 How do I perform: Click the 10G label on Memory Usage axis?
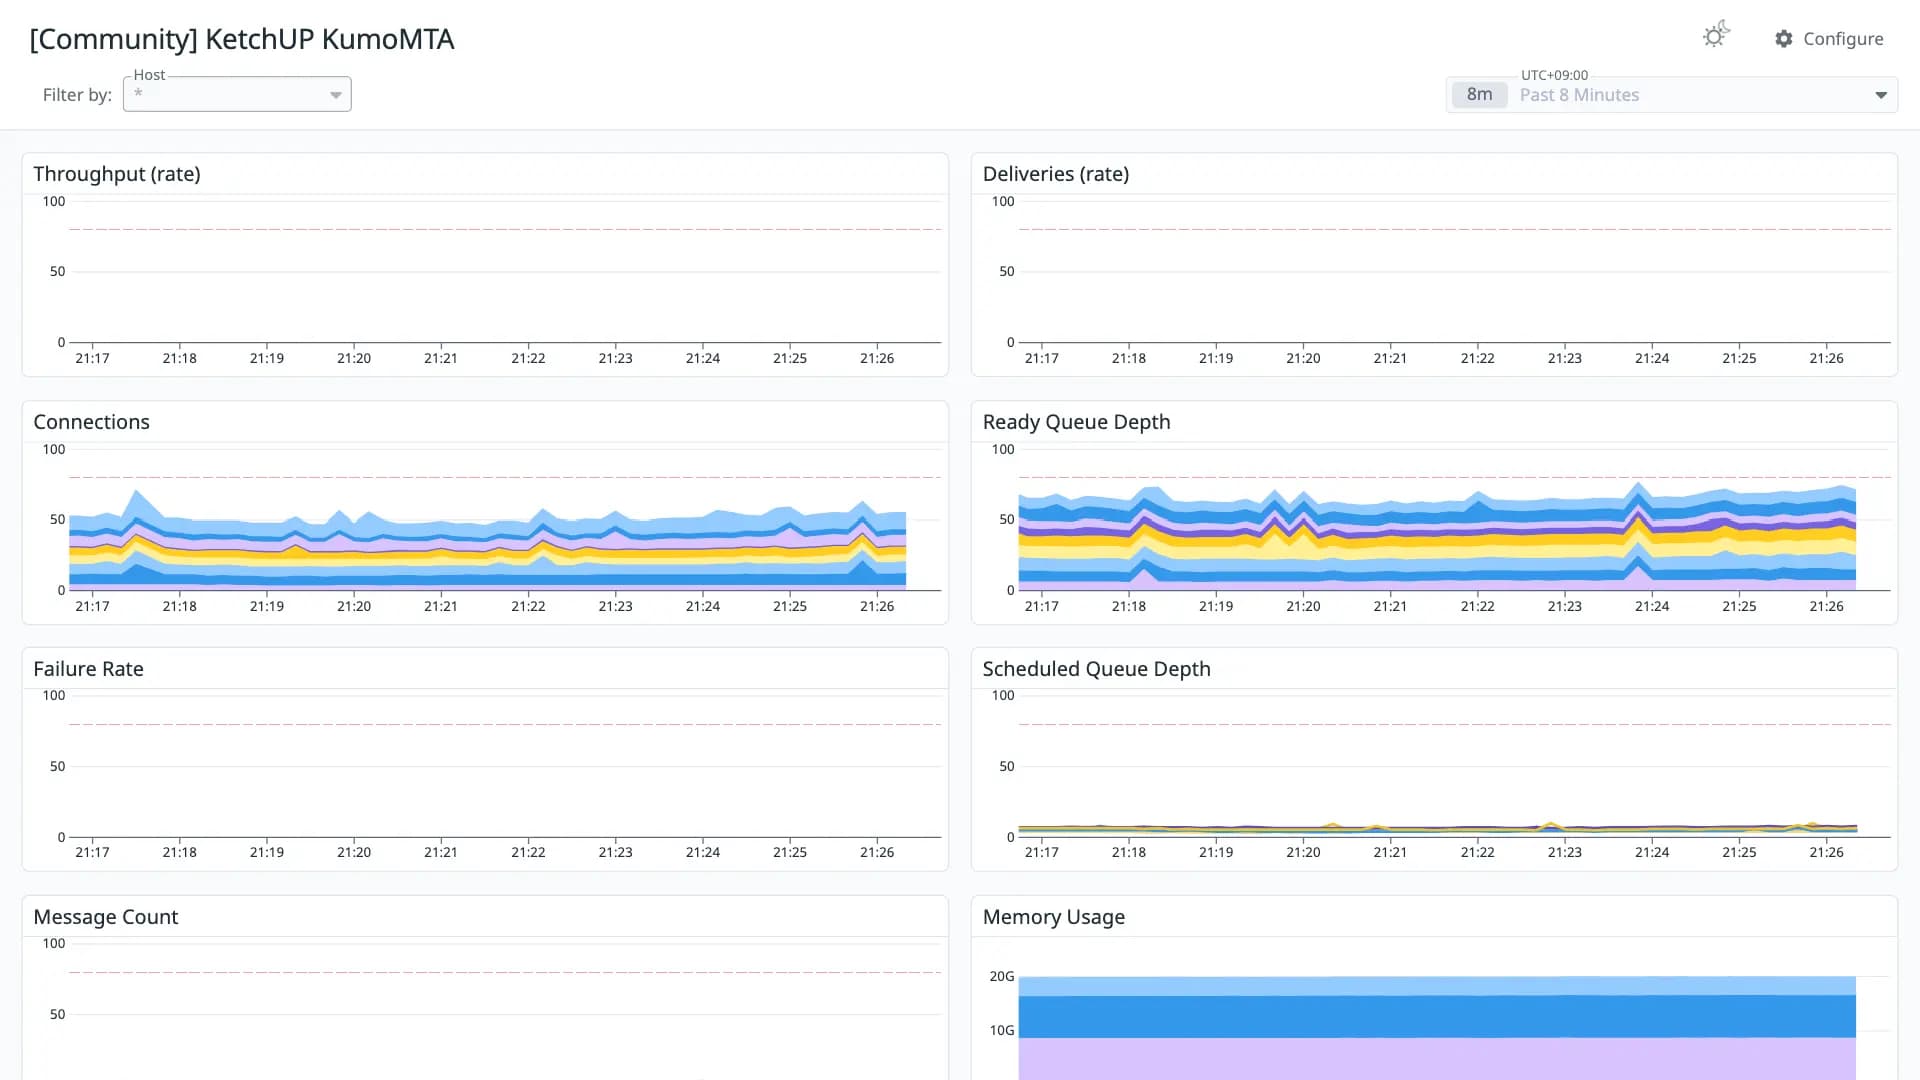[x=1001, y=1030]
